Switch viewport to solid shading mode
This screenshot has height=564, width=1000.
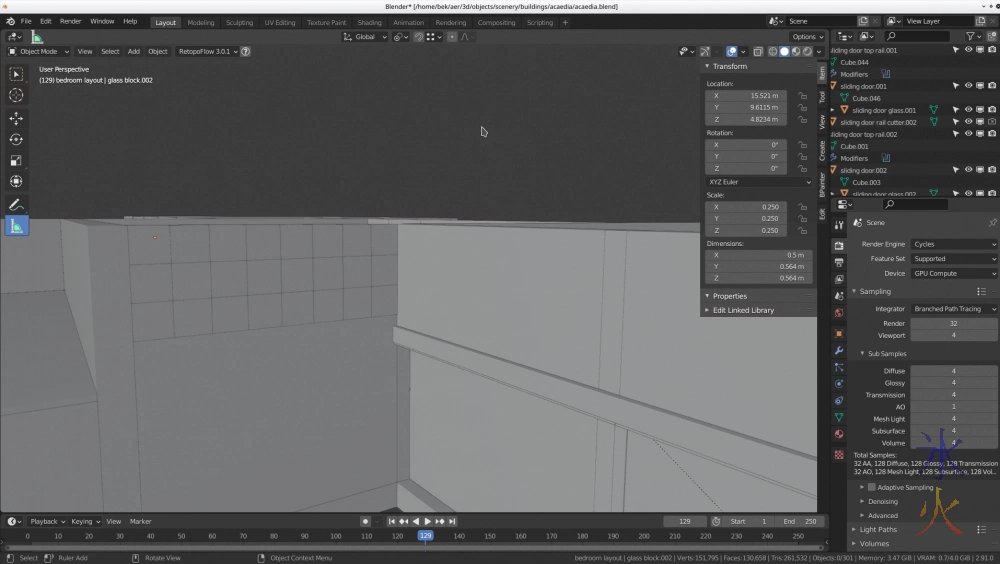784,51
